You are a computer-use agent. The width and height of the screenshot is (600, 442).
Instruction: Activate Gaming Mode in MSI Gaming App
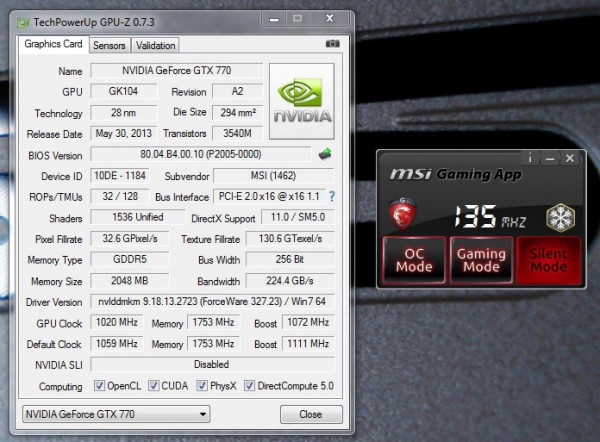(481, 260)
